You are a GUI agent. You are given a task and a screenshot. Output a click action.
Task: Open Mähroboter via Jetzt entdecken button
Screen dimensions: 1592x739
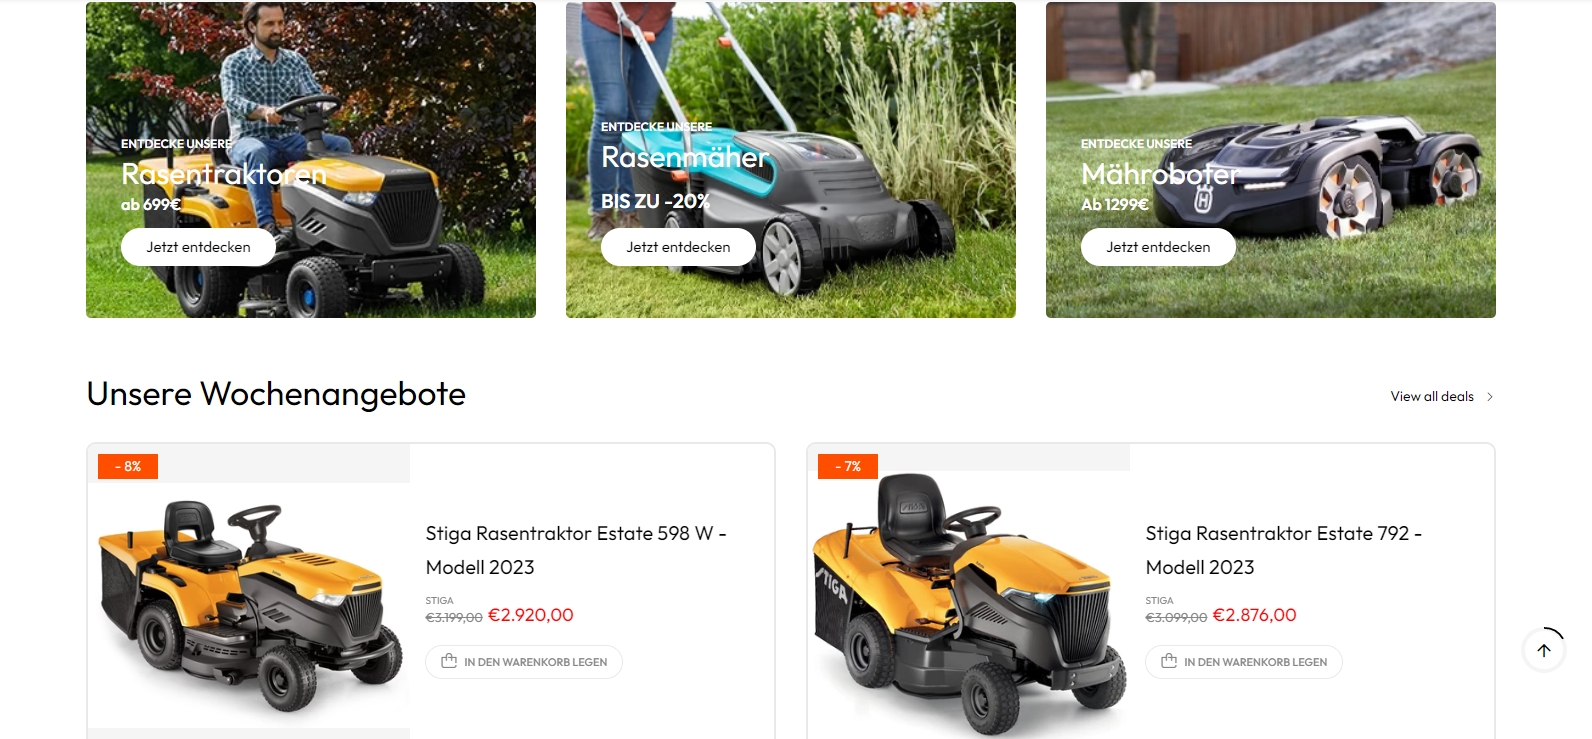pyautogui.click(x=1158, y=247)
